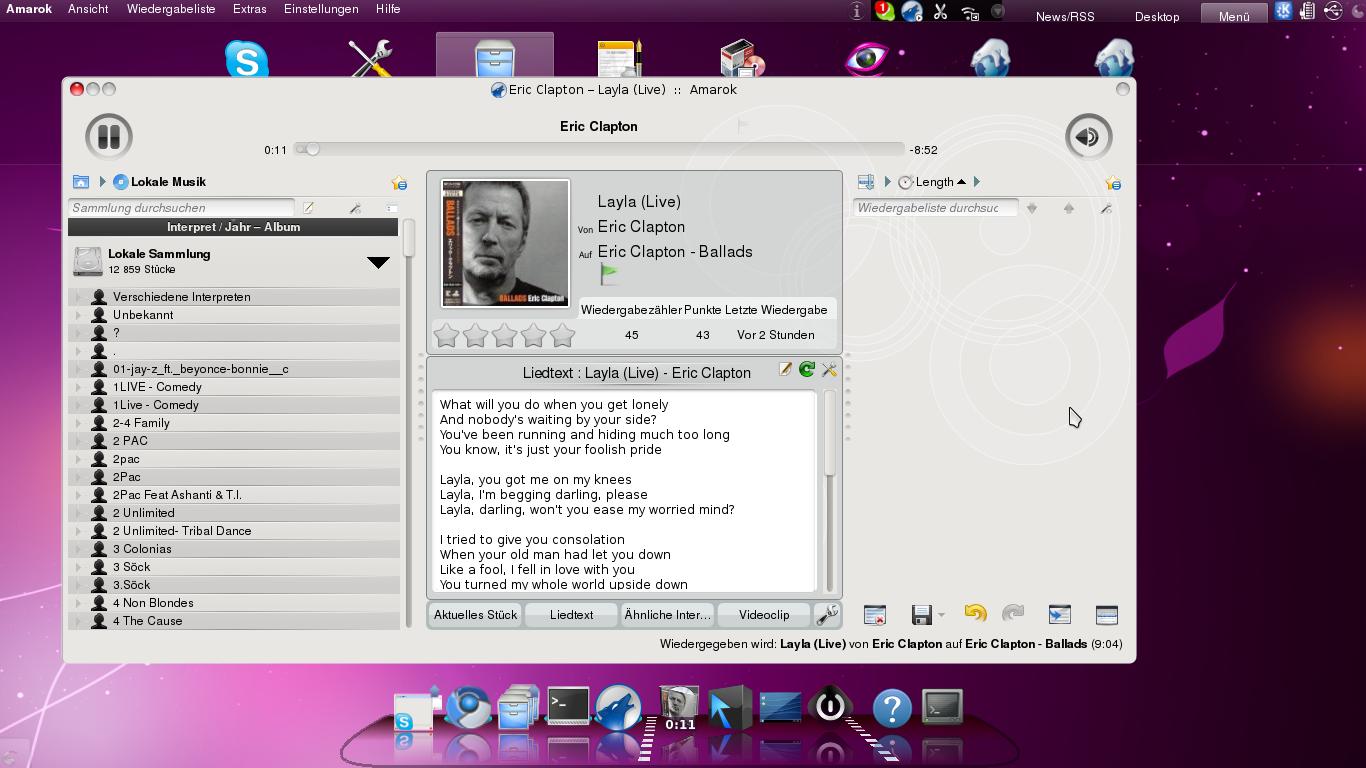Open playlist search options wrench icon
Image resolution: width=1366 pixels, height=768 pixels.
(x=1106, y=208)
